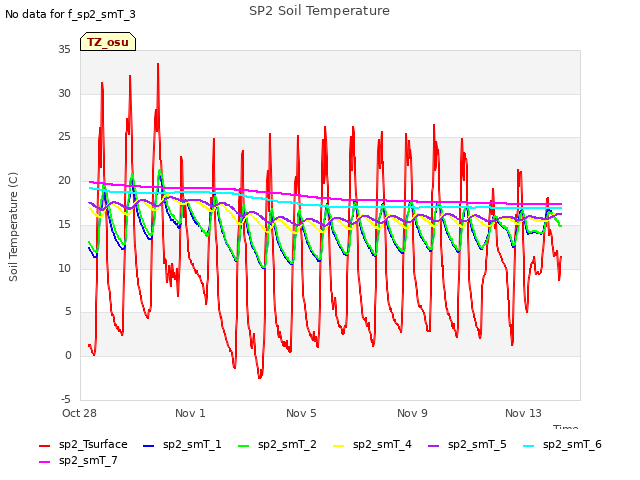Click the 25 y-axis tick label

tap(64, 136)
